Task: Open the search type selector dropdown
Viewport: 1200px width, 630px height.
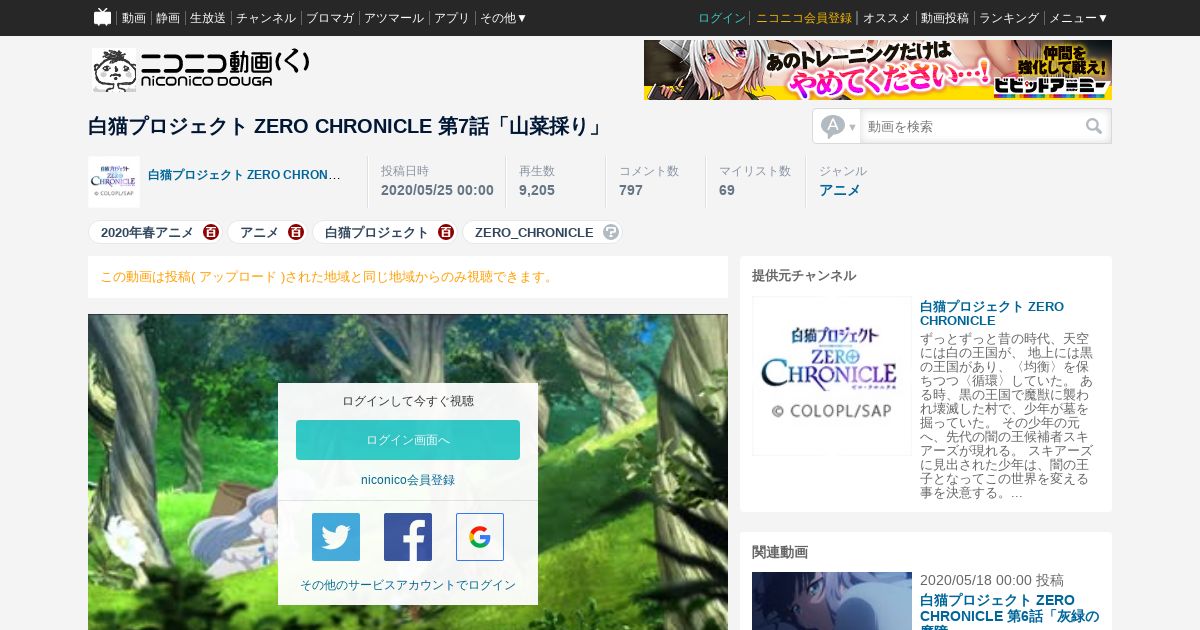Action: coord(839,127)
